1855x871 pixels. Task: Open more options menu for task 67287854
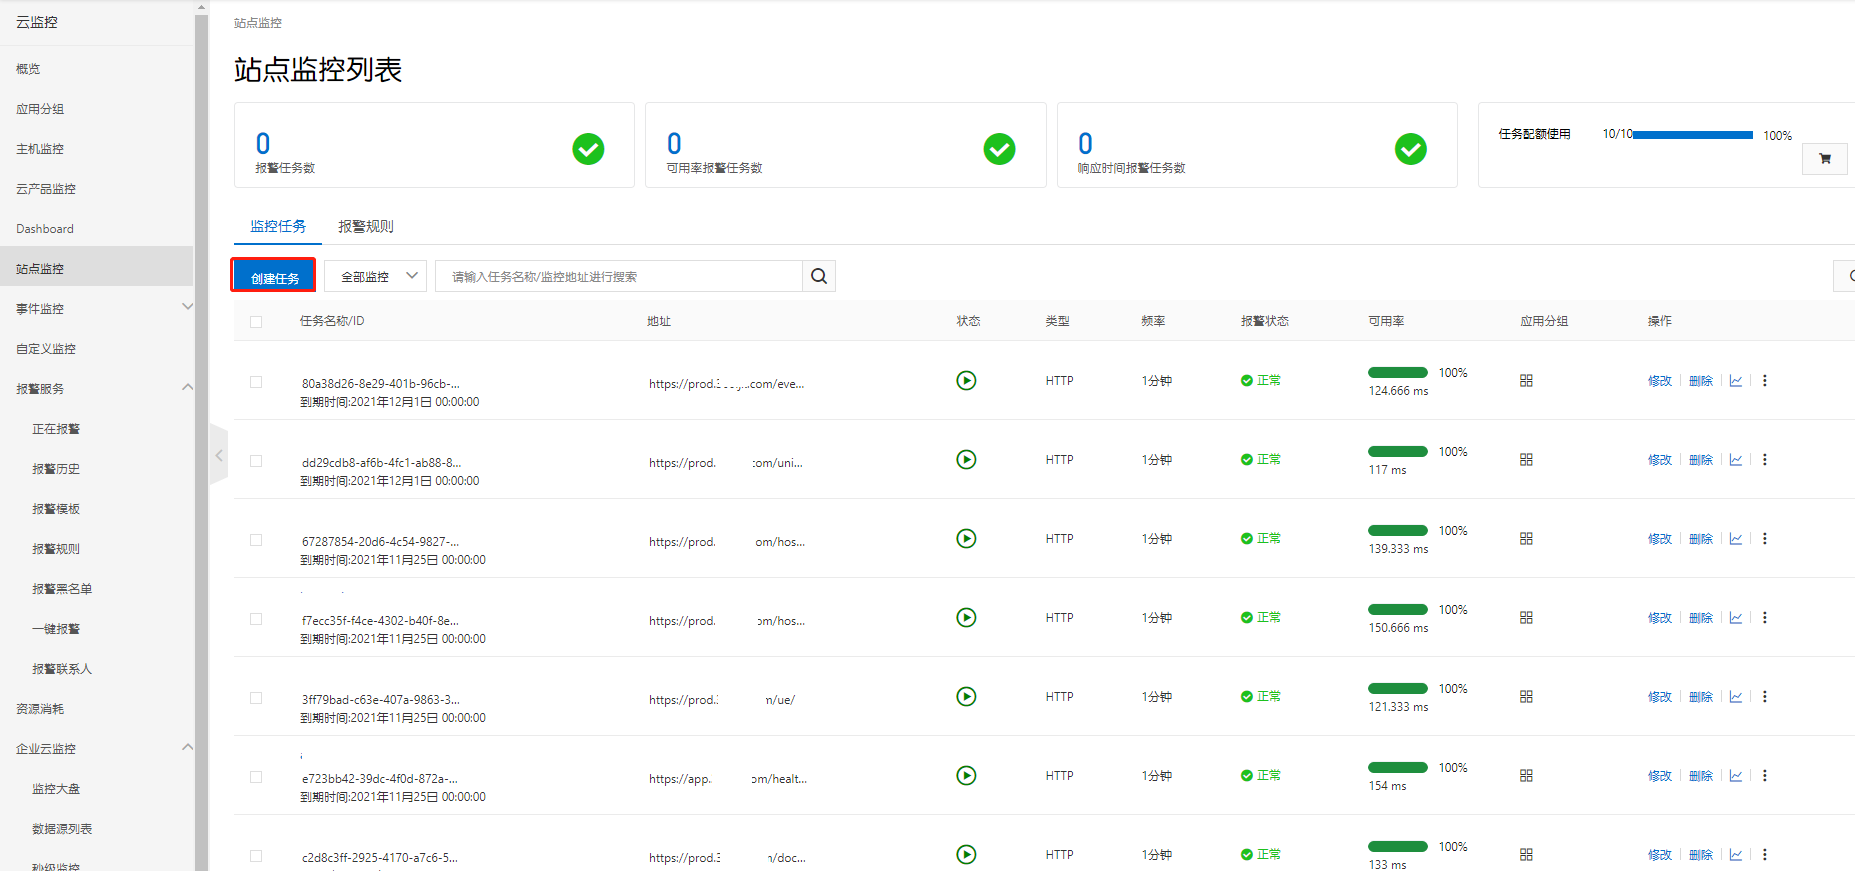point(1765,539)
